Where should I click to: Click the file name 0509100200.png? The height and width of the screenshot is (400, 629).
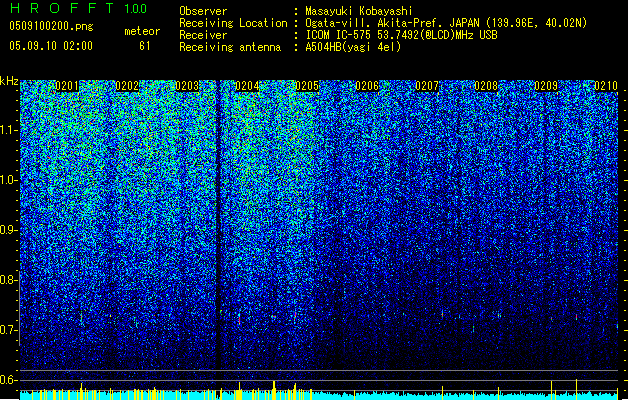[x=51, y=26]
